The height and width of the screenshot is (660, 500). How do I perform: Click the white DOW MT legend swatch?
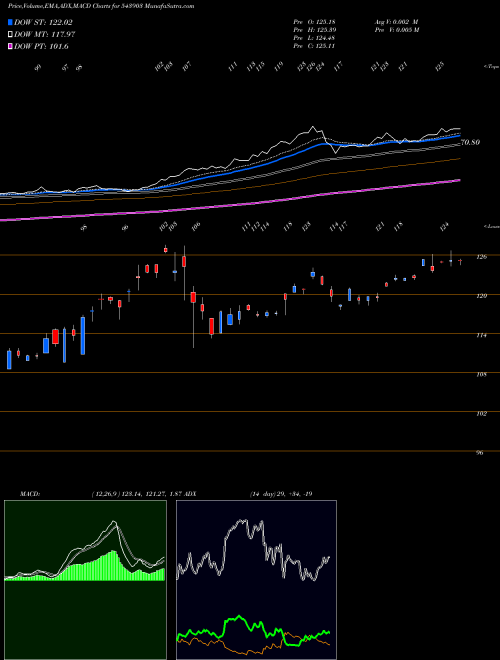(x=10, y=34)
